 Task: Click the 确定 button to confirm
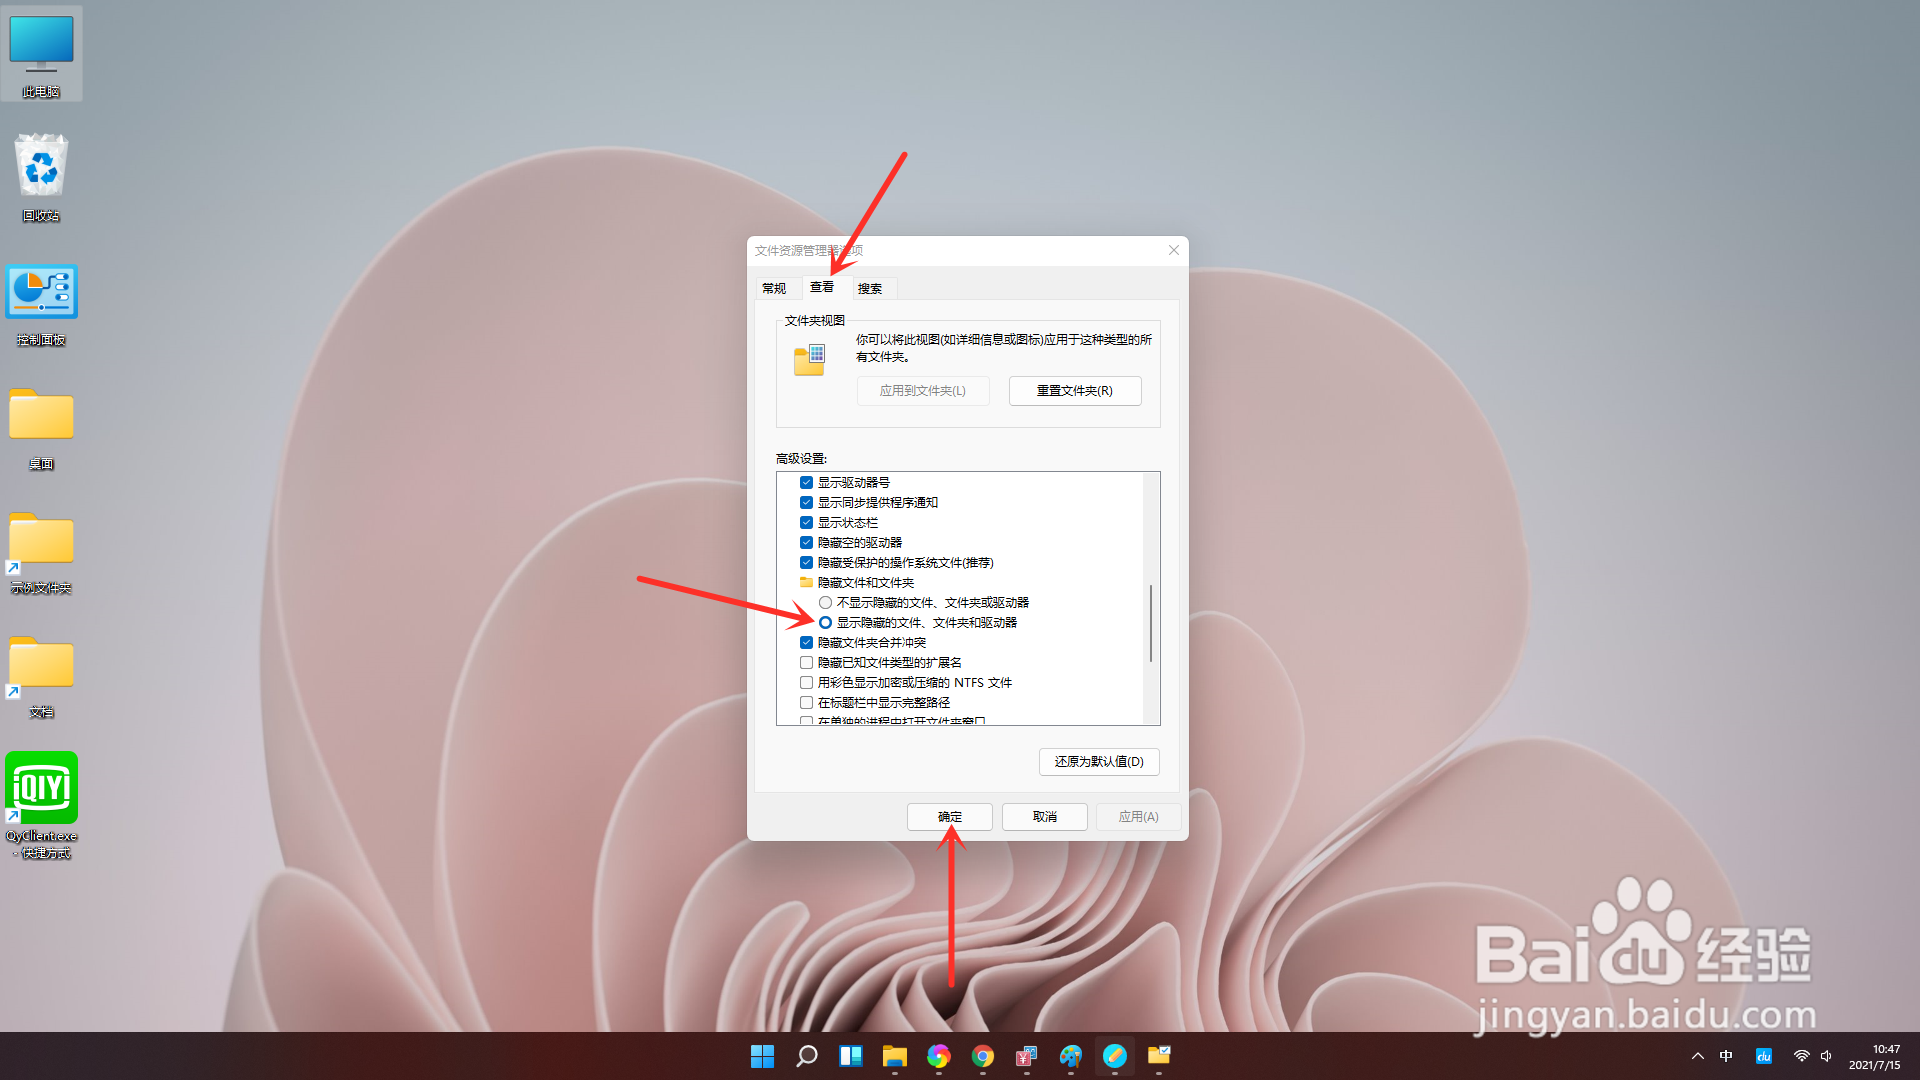[x=949, y=816]
